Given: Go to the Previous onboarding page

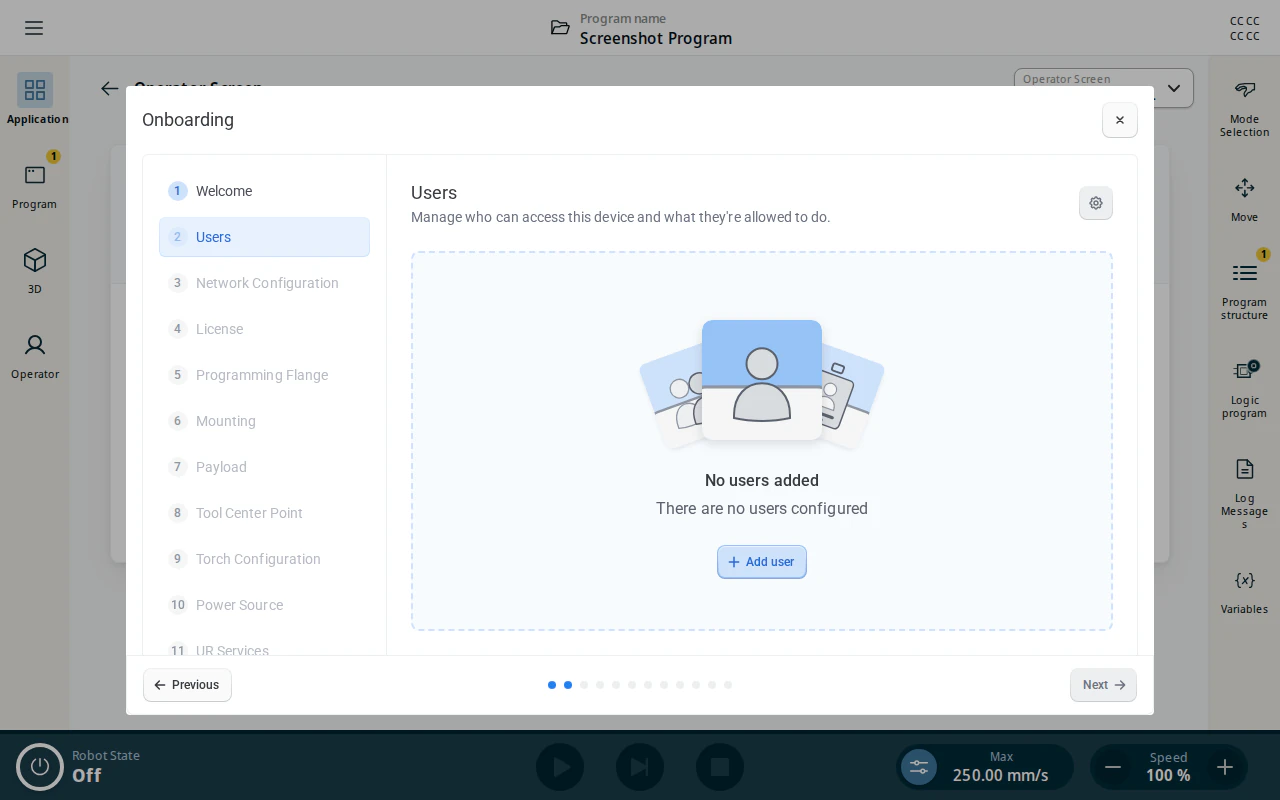Looking at the screenshot, I should 187,685.
